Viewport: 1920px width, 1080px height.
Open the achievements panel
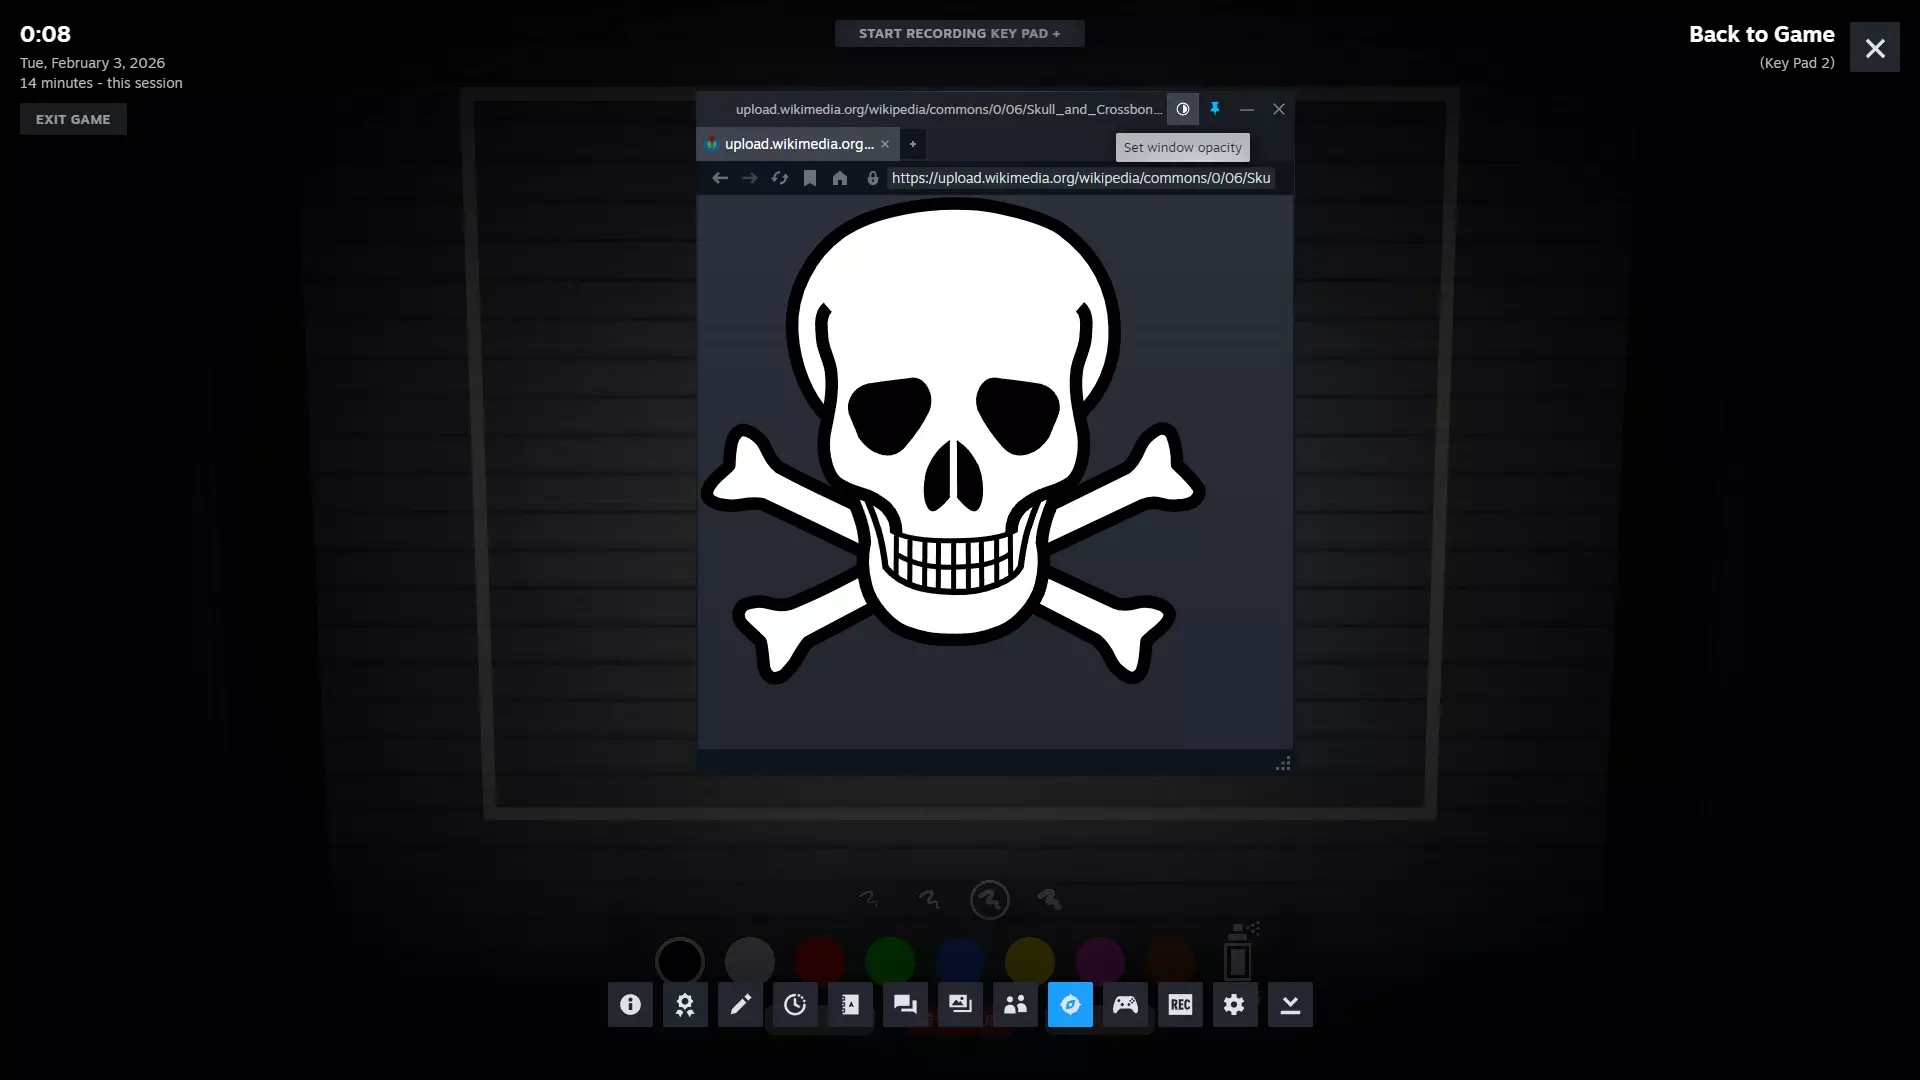click(x=685, y=1004)
